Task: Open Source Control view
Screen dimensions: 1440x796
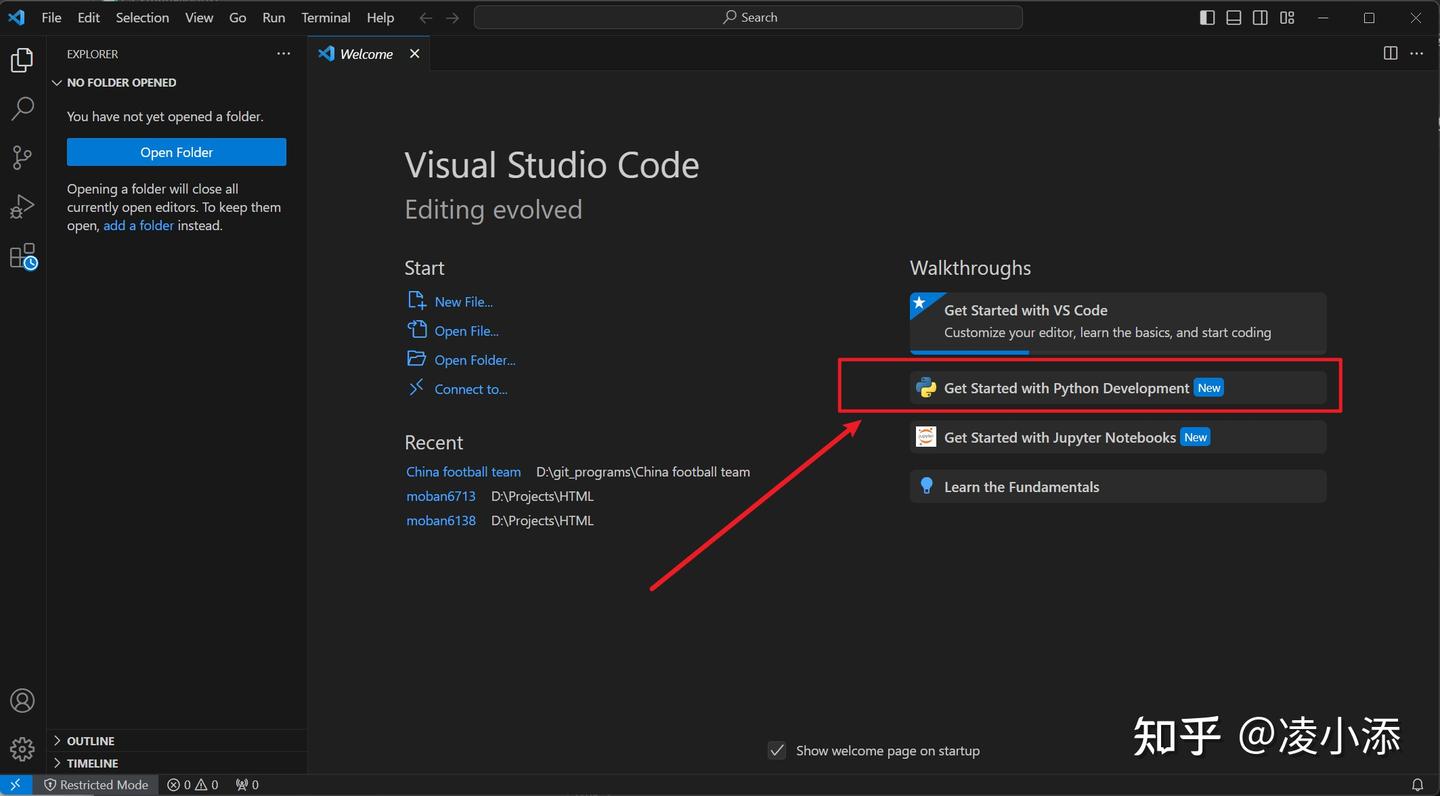Action: [22, 157]
